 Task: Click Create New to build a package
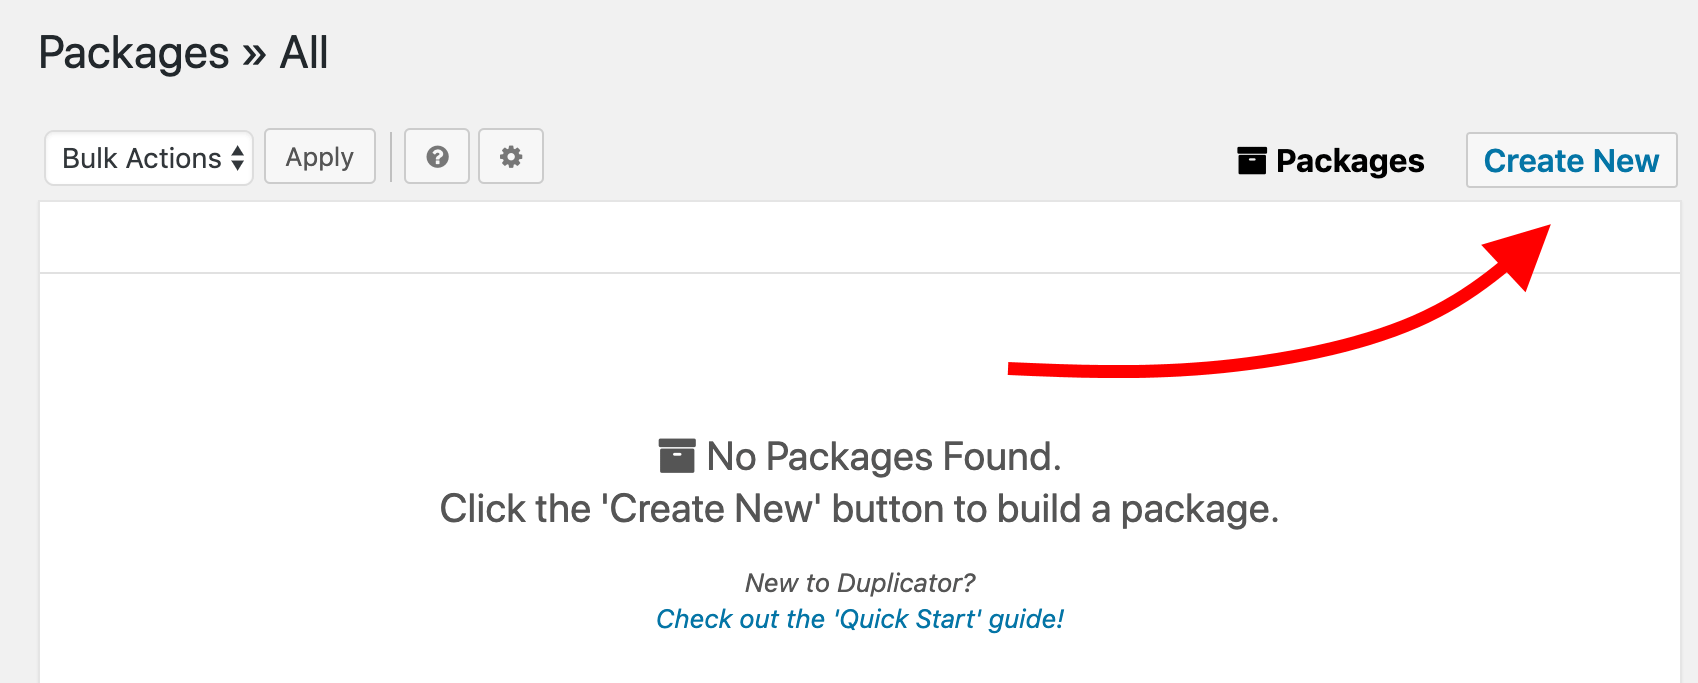(x=1570, y=160)
